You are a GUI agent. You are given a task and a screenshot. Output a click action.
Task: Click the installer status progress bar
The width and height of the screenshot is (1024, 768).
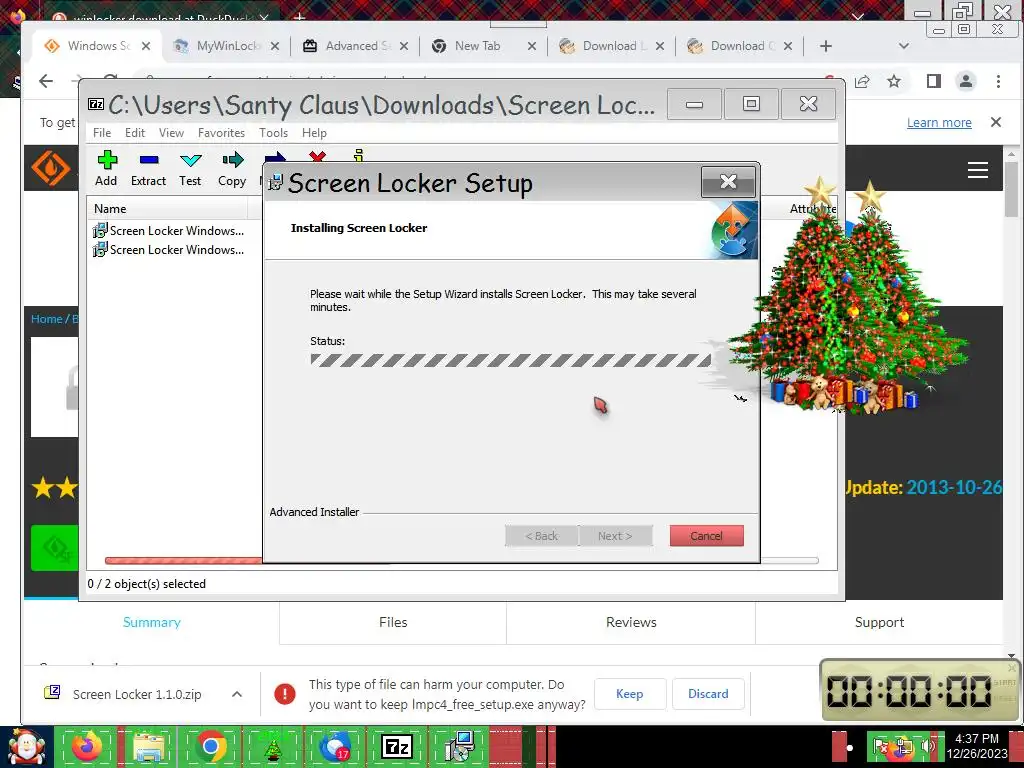(x=511, y=360)
